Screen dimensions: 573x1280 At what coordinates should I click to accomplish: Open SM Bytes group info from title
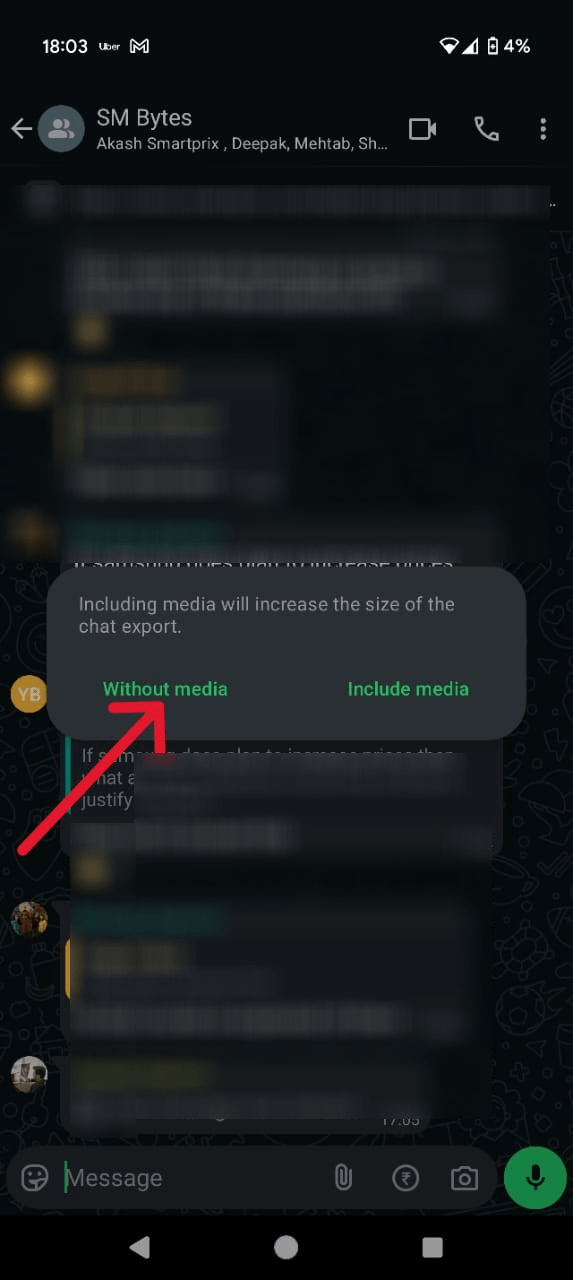[144, 118]
